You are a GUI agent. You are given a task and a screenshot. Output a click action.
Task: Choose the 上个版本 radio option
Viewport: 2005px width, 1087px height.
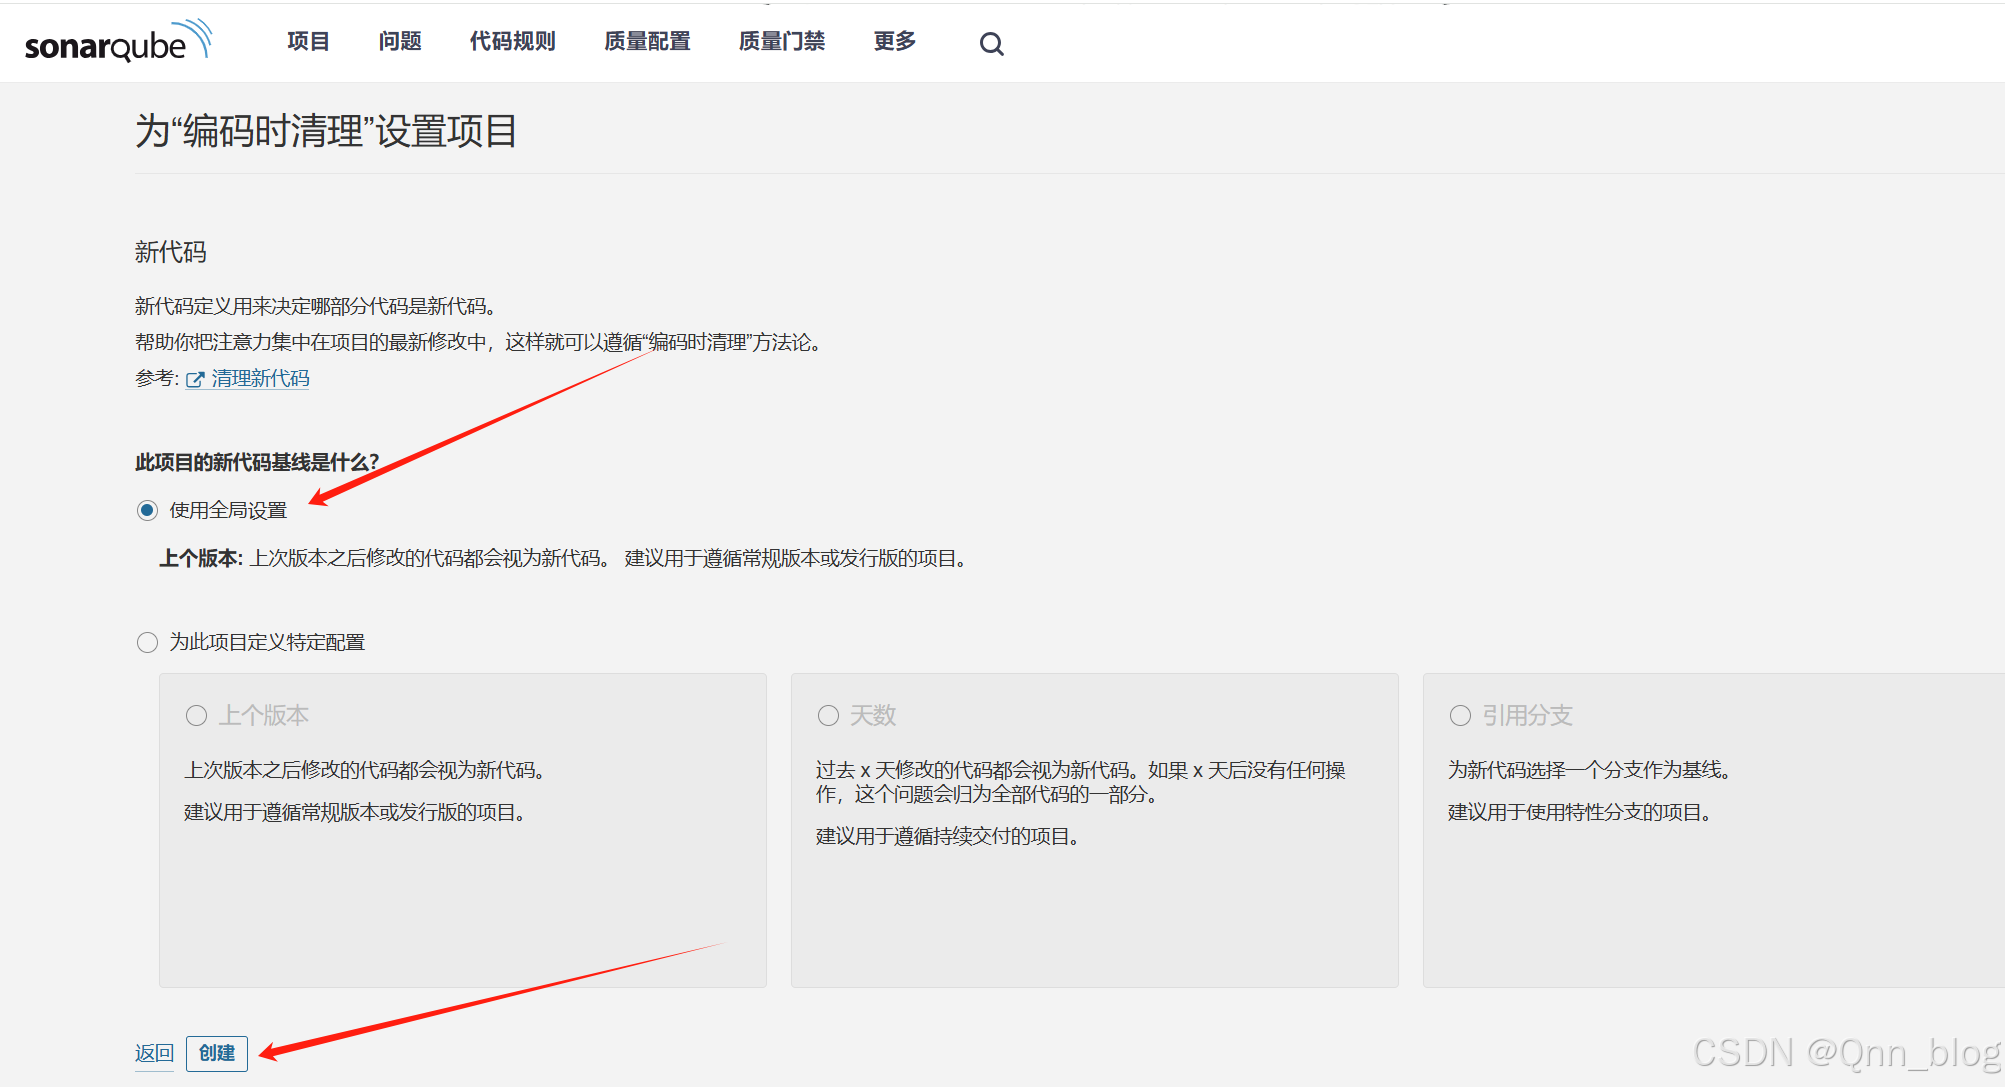click(196, 716)
